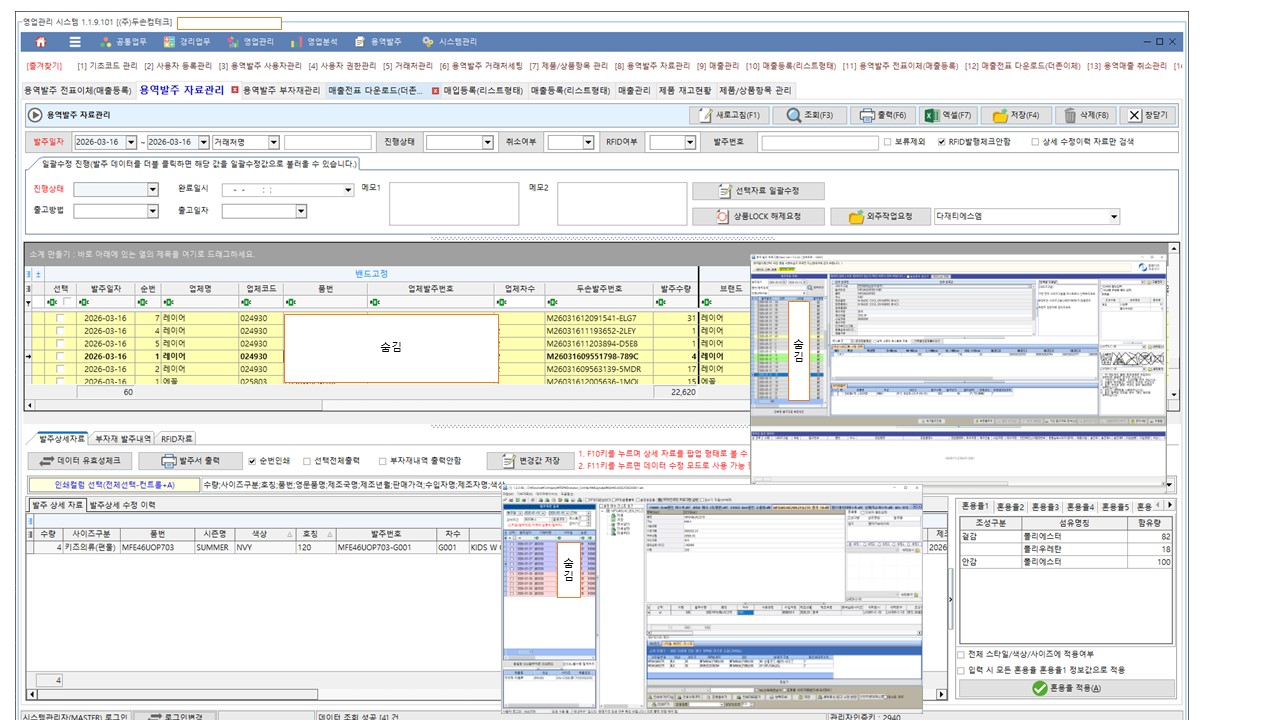Expand the 출고방법 dropdown
This screenshot has height=720, width=1280.
click(x=153, y=211)
